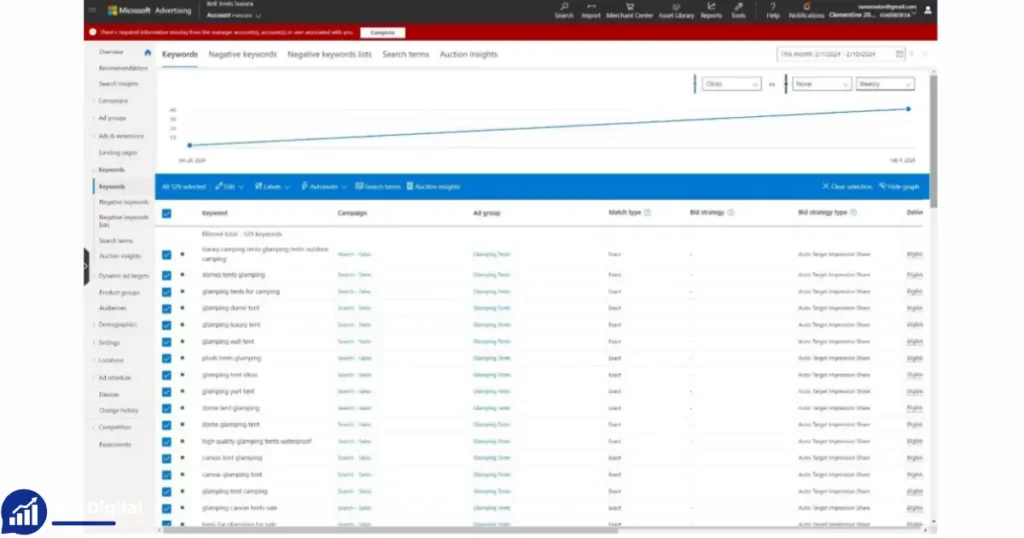Click the rightmost chart data point
The width and height of the screenshot is (1024, 538).
pyautogui.click(x=908, y=109)
